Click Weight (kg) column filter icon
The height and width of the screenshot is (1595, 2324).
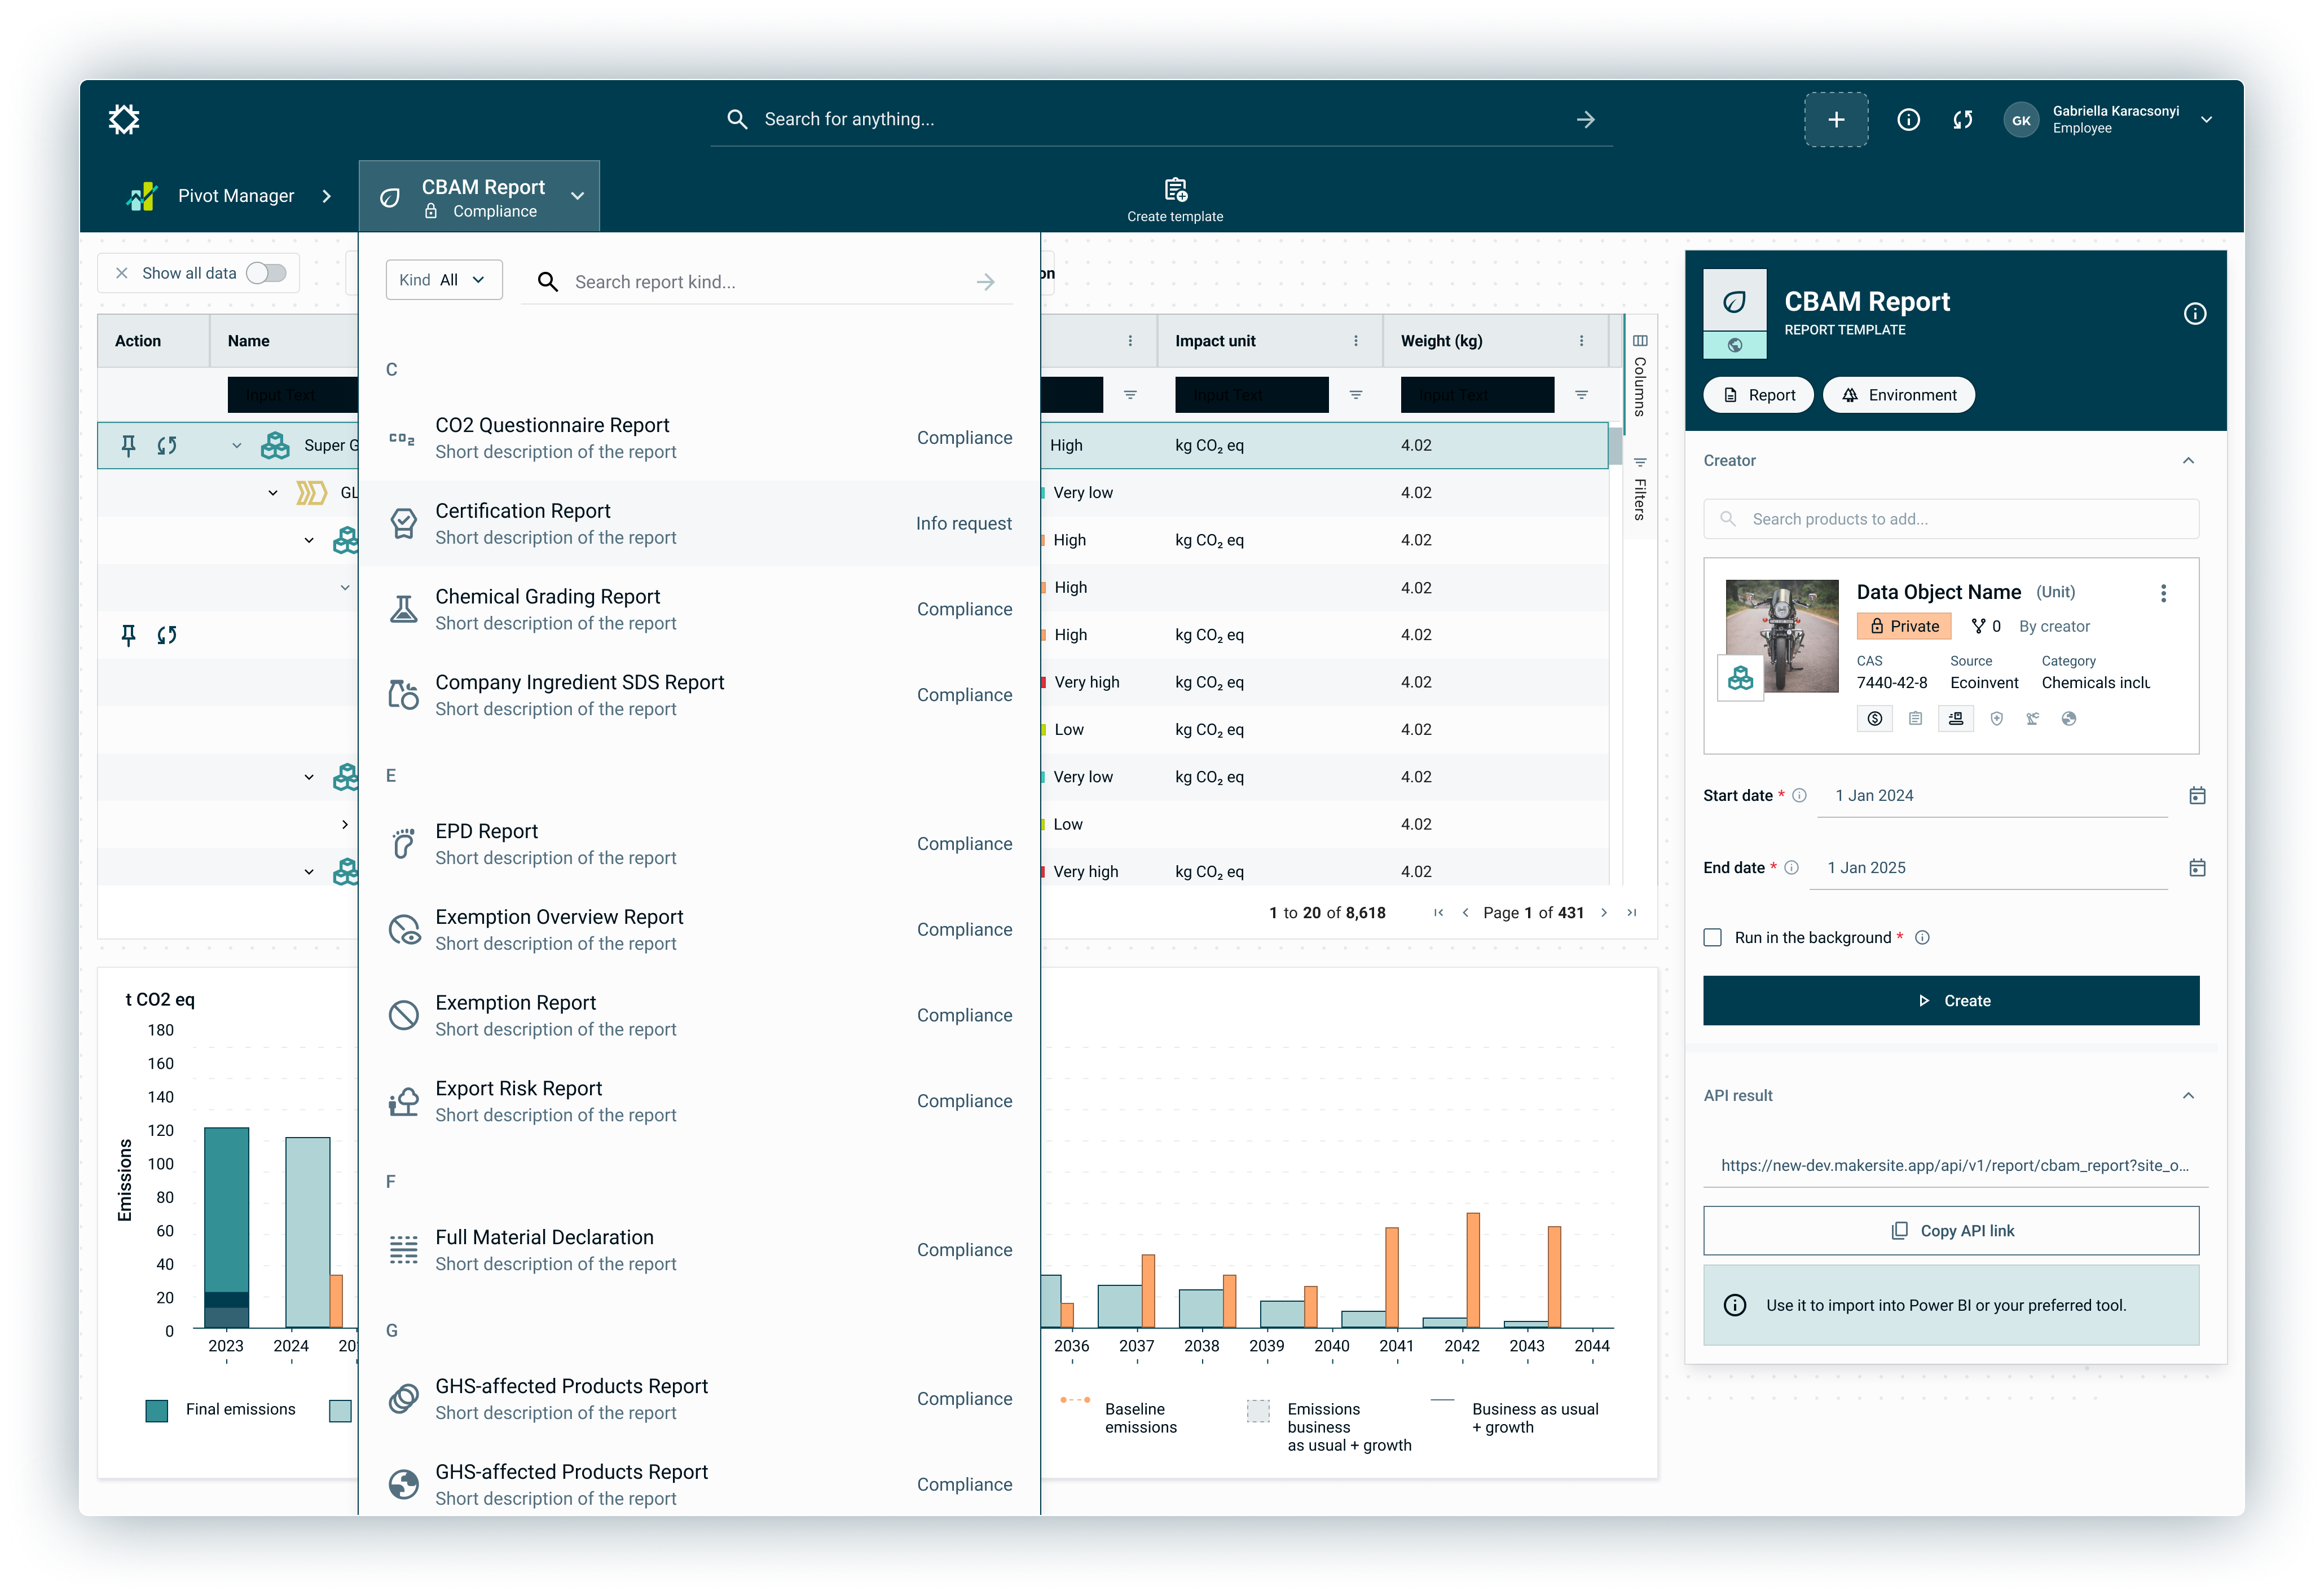tap(1581, 395)
